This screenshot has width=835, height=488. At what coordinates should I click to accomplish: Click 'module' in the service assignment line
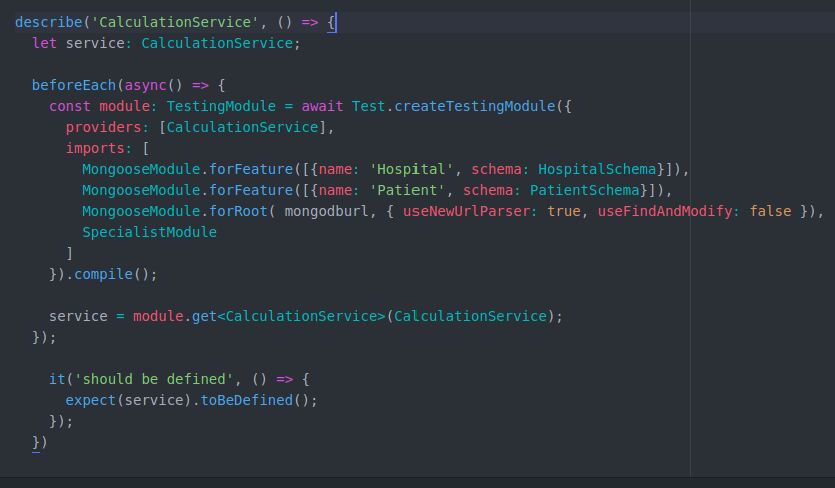158,316
